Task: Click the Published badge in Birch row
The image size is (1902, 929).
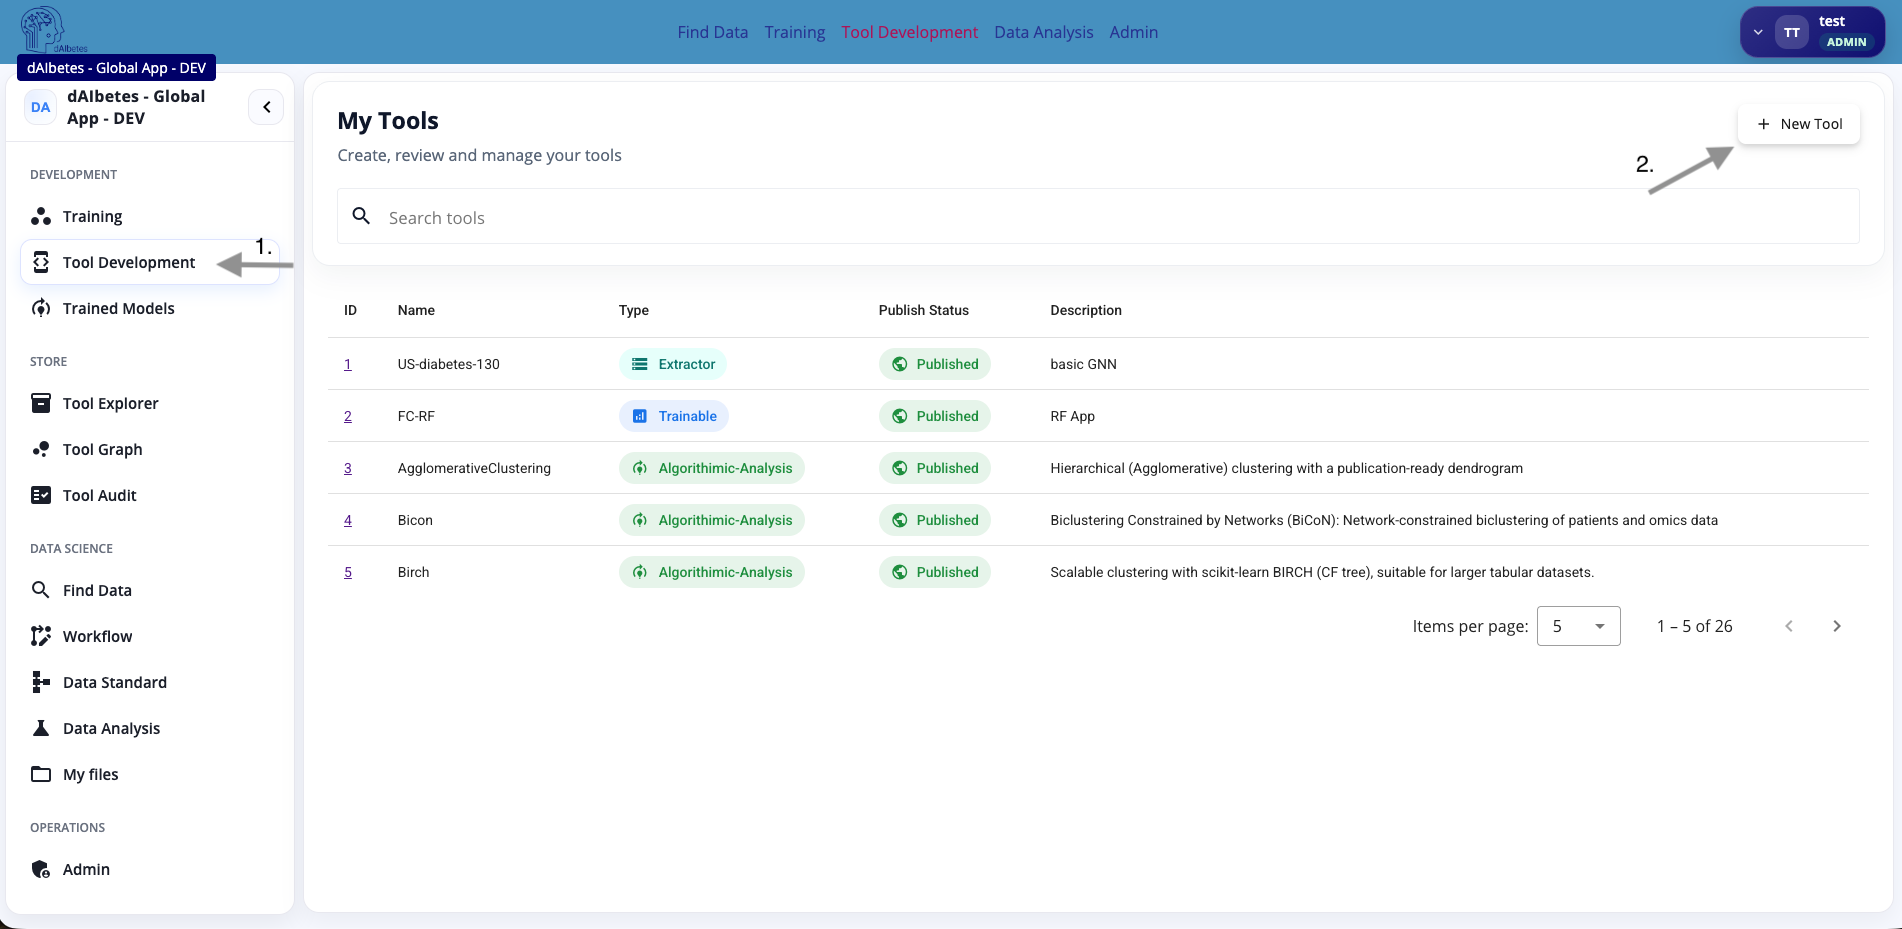Action: pyautogui.click(x=935, y=572)
